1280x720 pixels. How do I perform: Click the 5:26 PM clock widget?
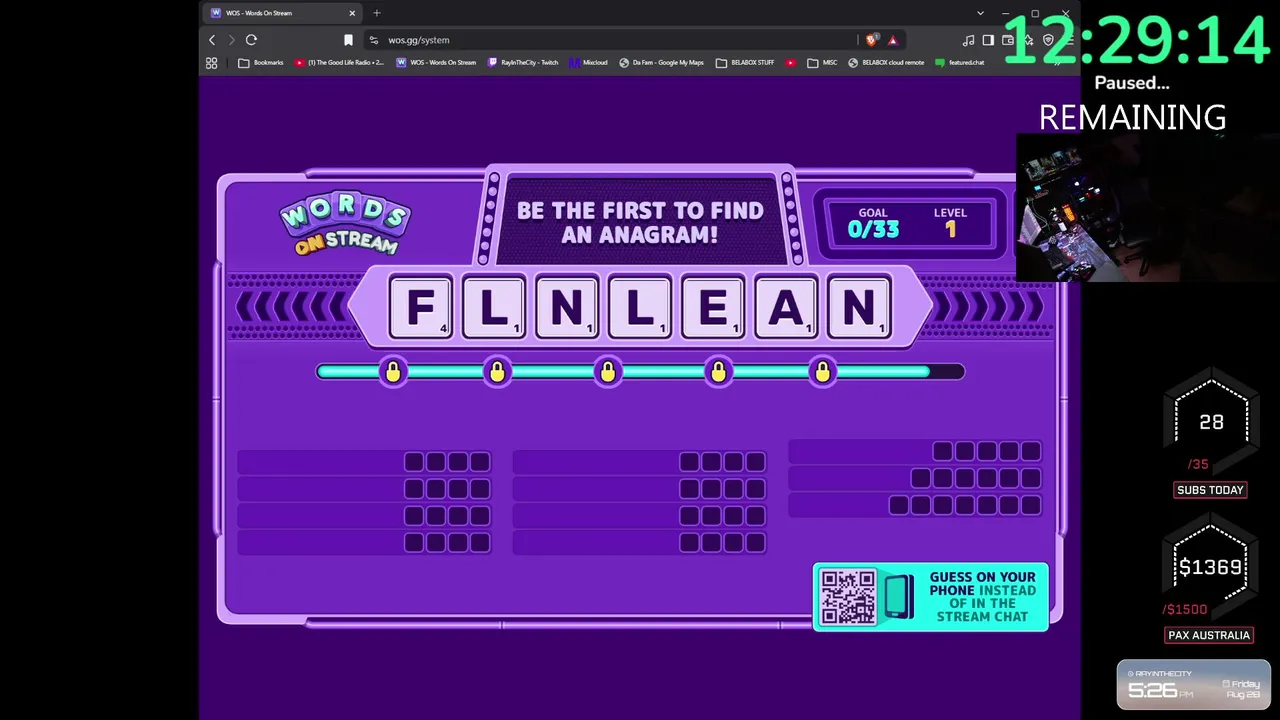click(x=1194, y=685)
